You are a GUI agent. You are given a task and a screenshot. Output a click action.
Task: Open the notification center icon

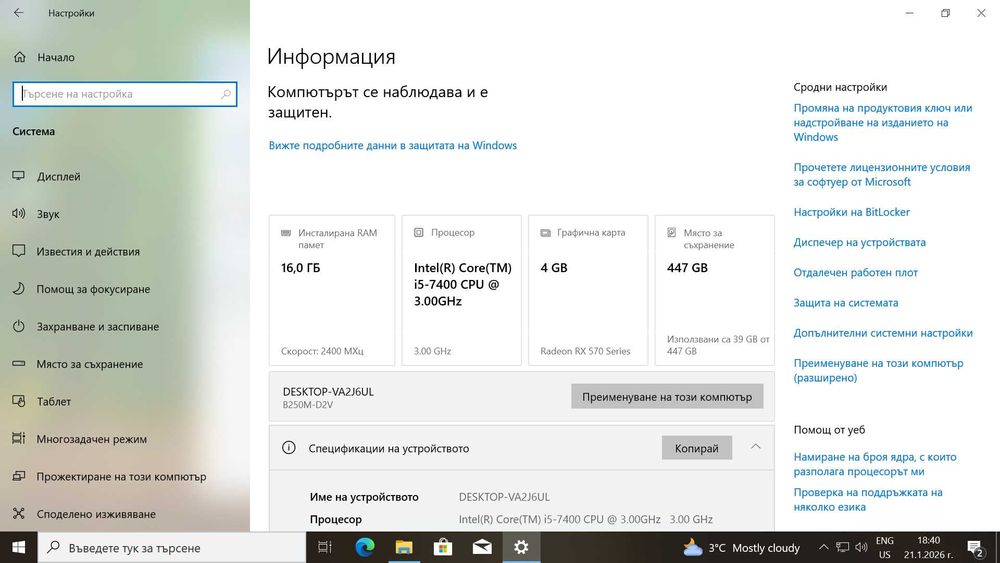(x=975, y=548)
